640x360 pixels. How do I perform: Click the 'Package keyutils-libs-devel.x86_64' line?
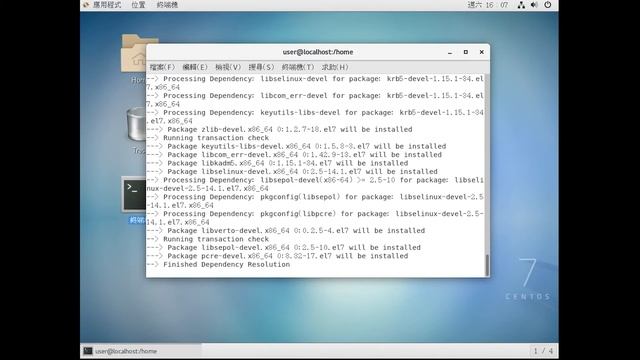pyautogui.click(x=296, y=146)
